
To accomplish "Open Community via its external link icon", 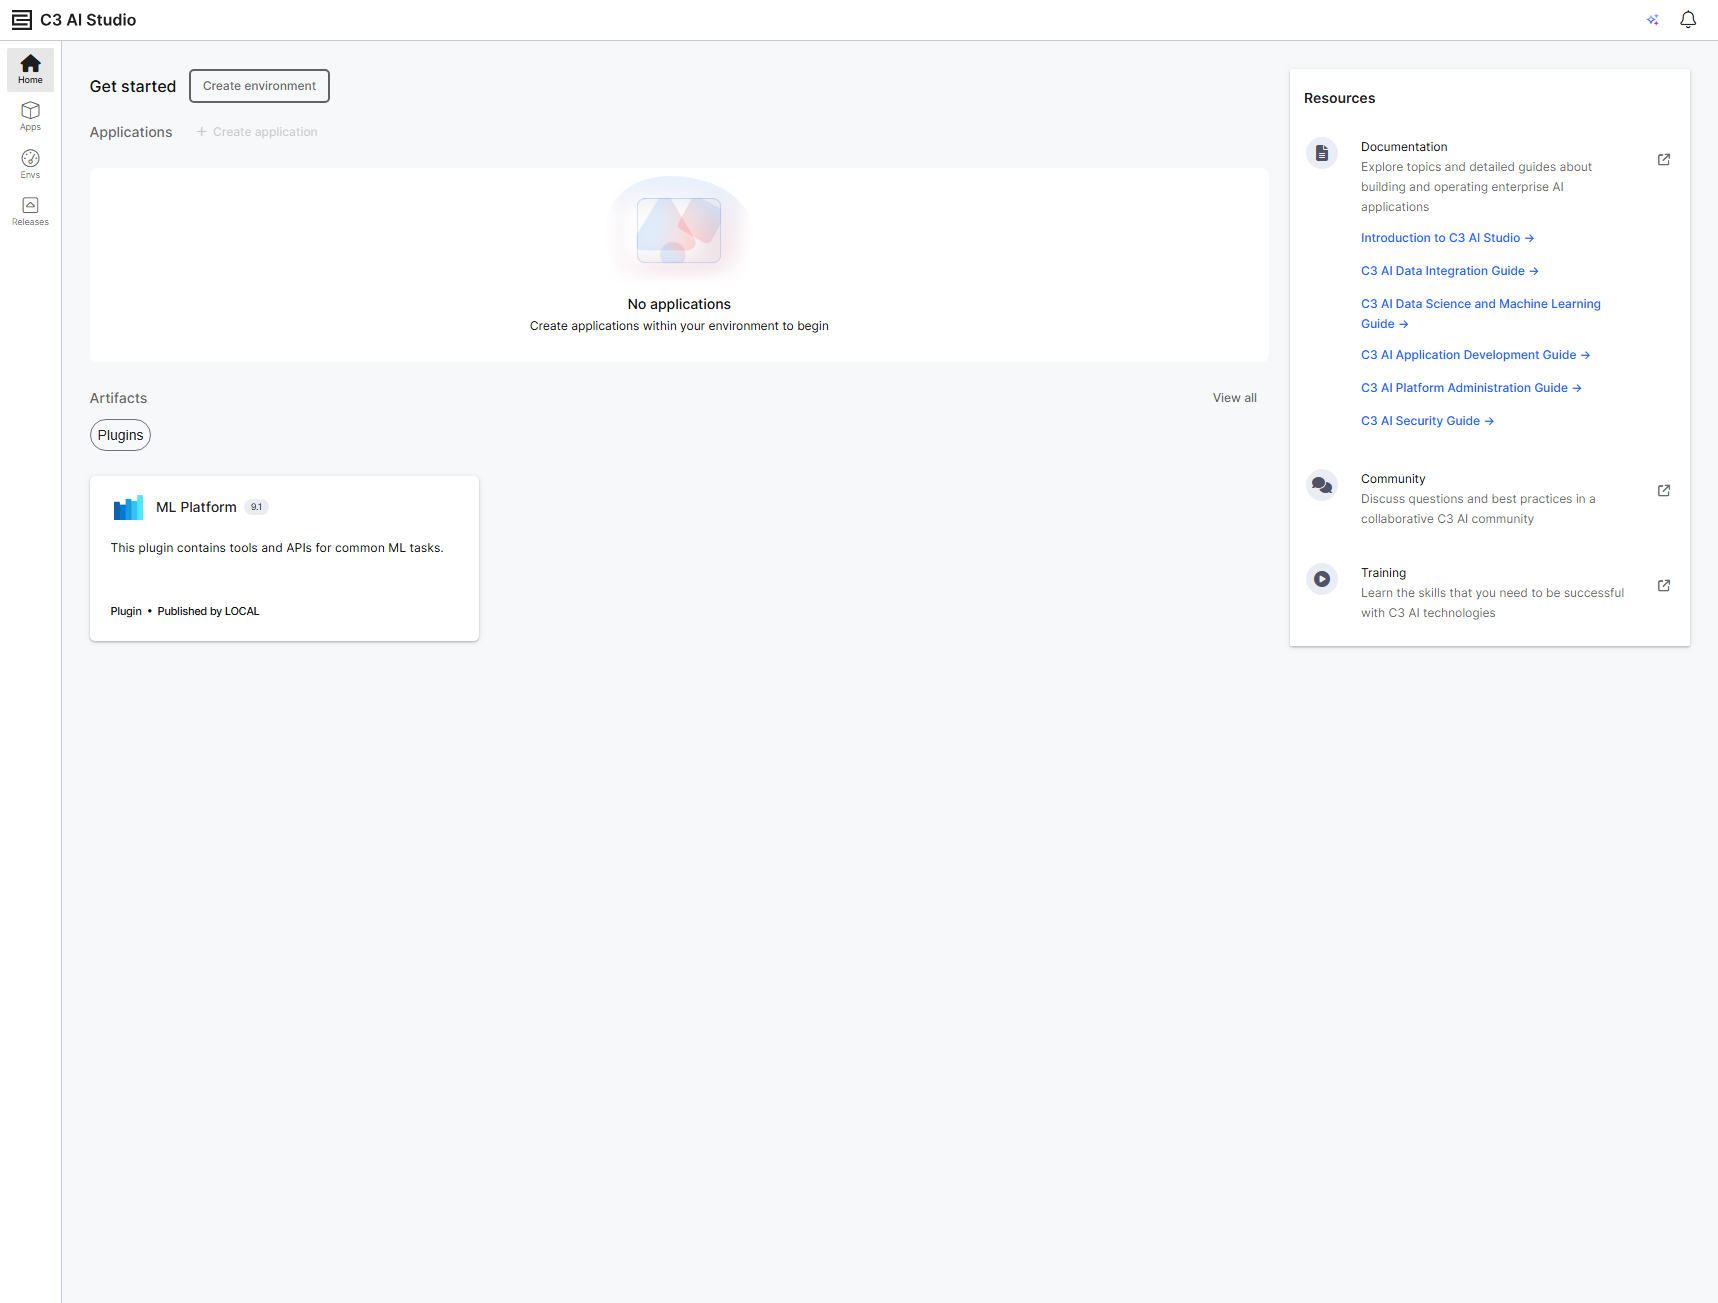I will click(1663, 490).
